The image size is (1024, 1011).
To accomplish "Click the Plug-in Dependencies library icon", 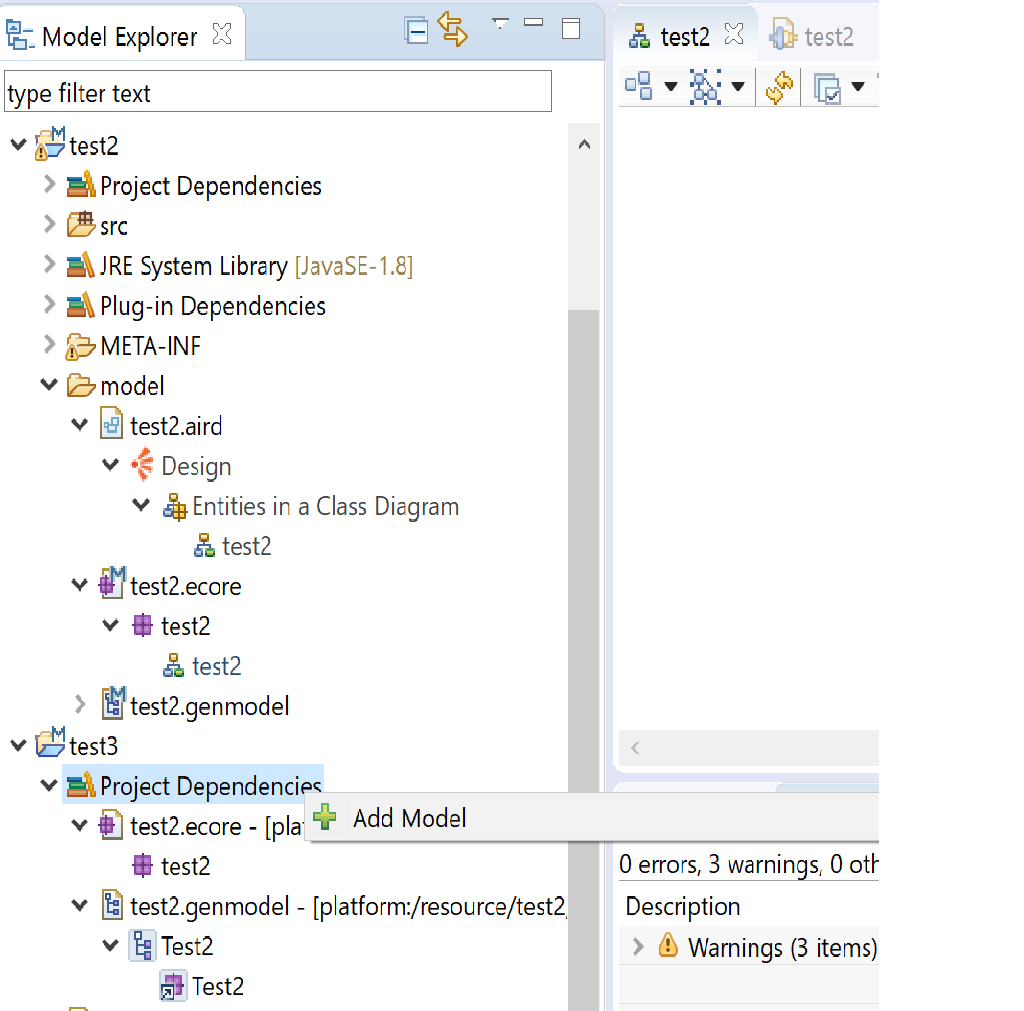I will tap(81, 305).
